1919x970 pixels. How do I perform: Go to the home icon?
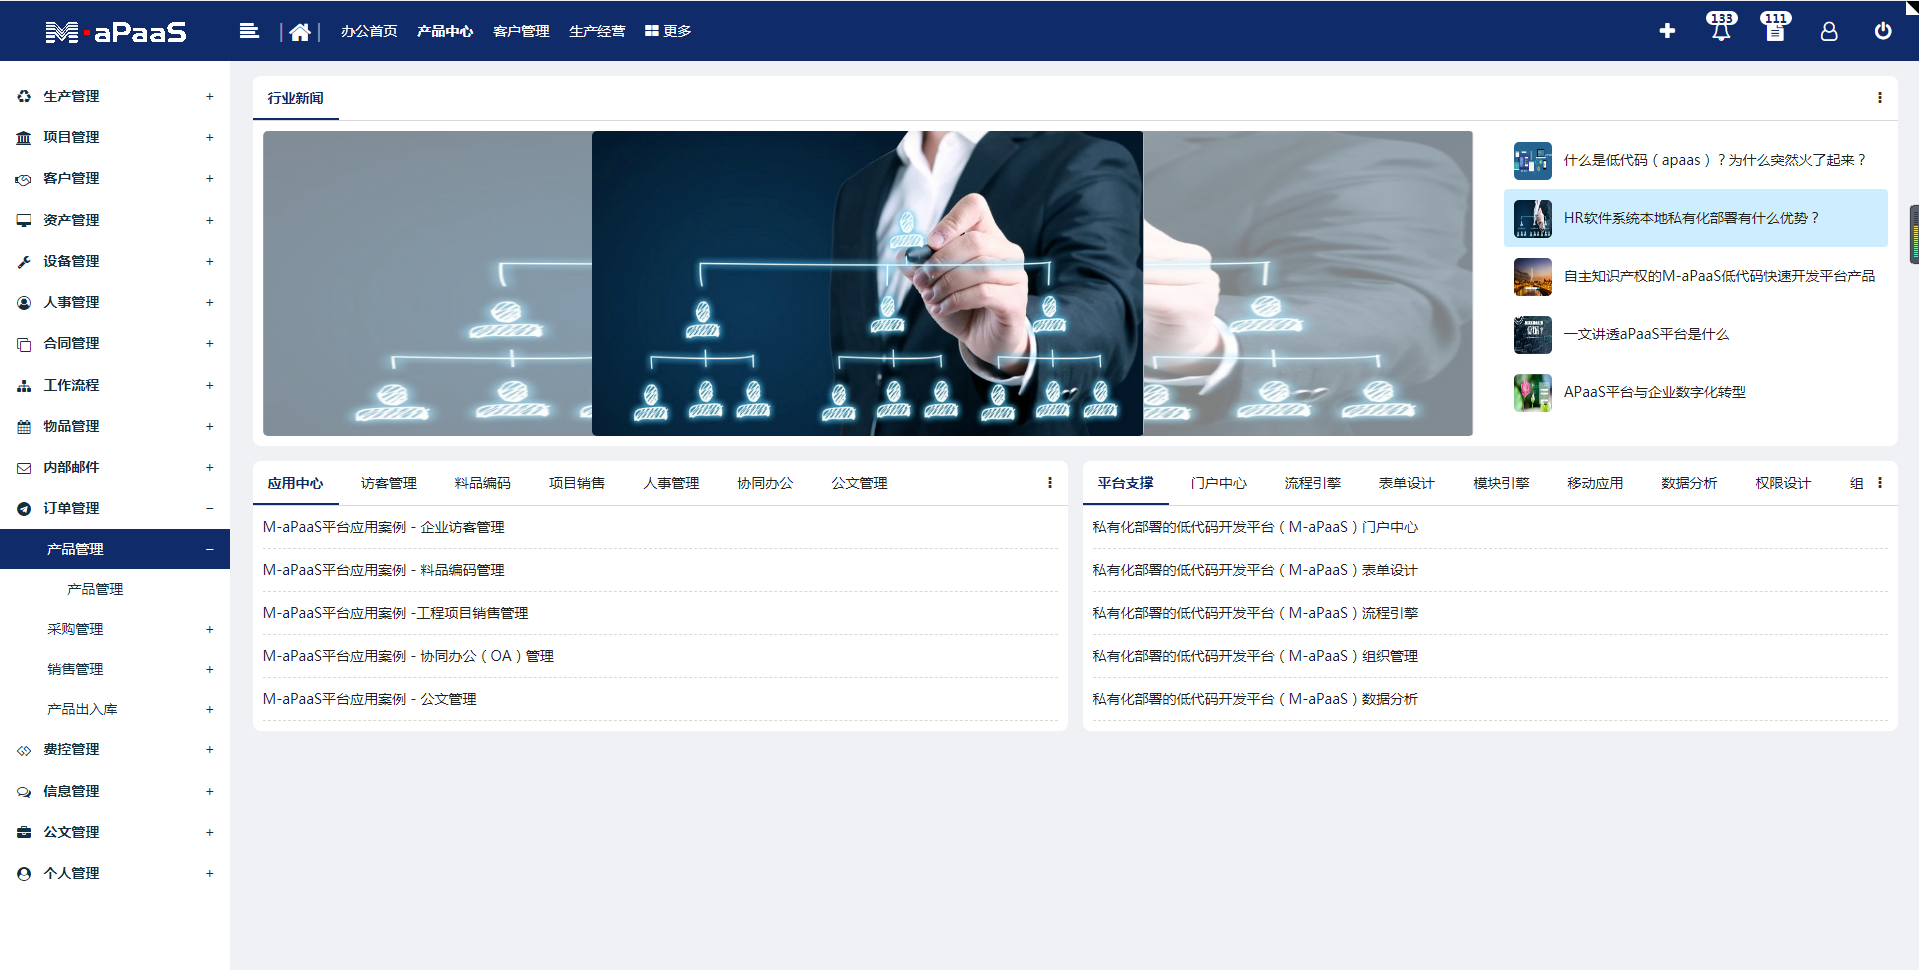click(x=299, y=32)
